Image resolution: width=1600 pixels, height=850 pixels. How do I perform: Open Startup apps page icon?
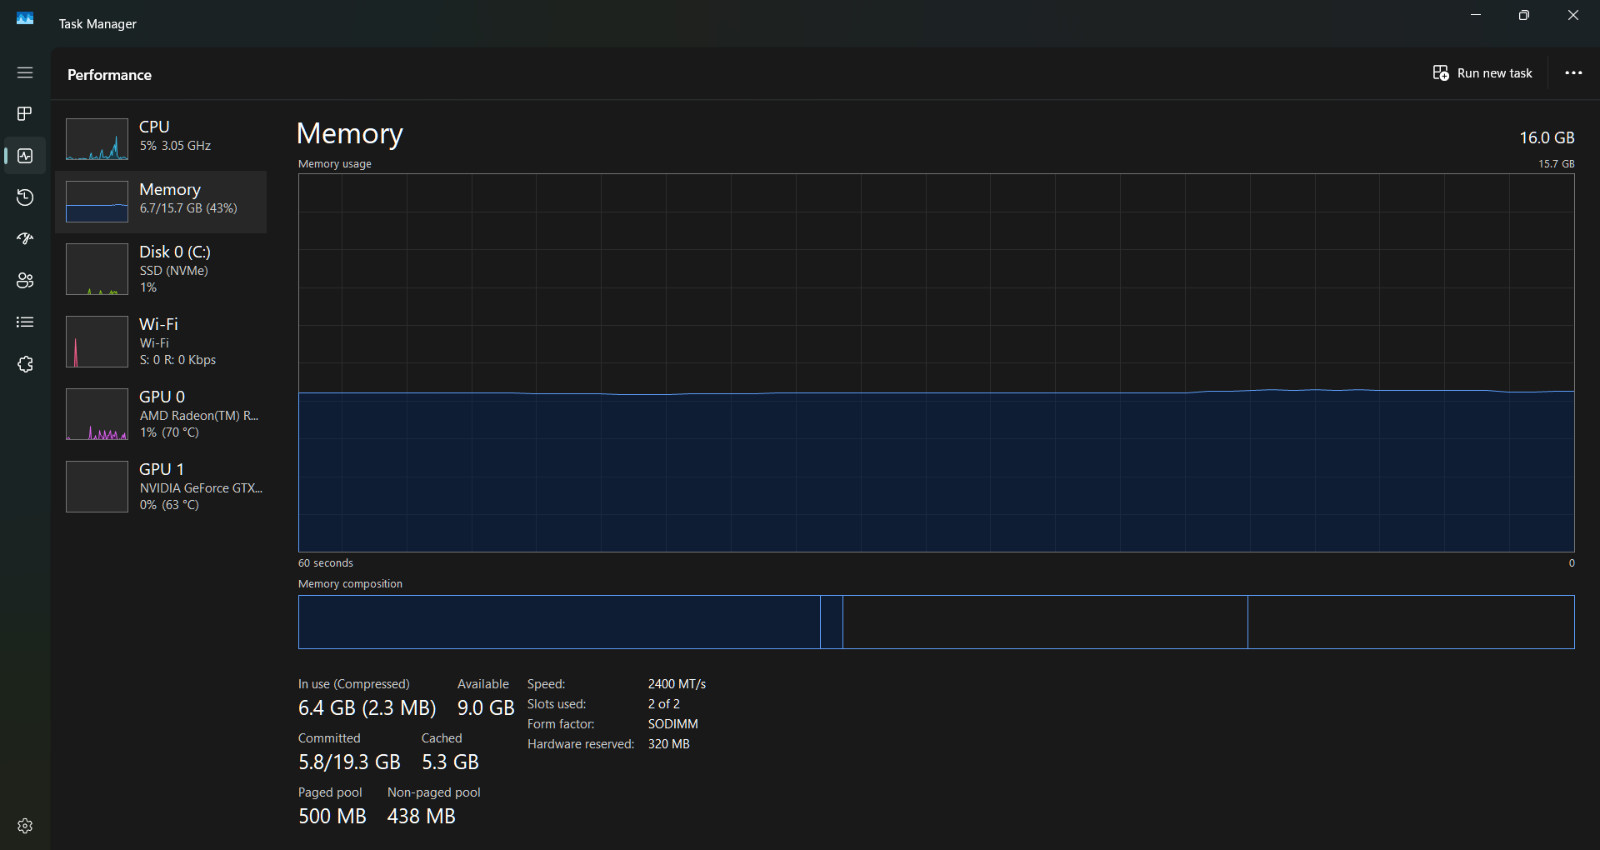pos(25,239)
